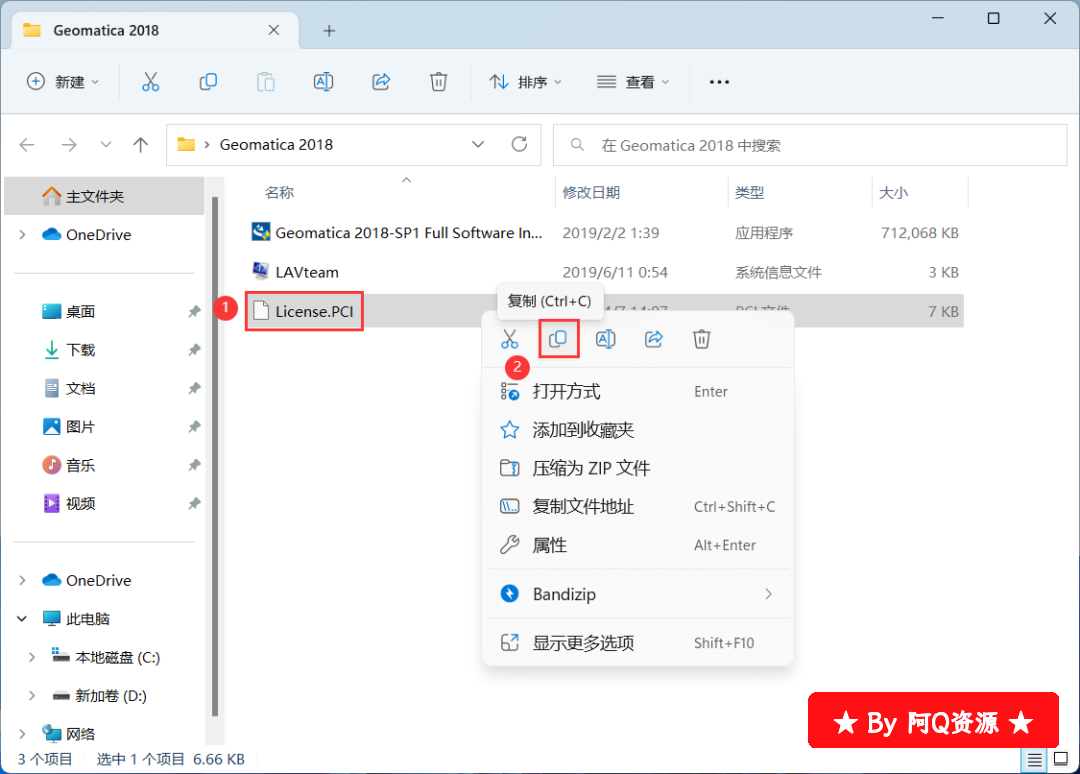Click the Rename icon in the top toolbar
The image size is (1080, 774).
coord(323,82)
